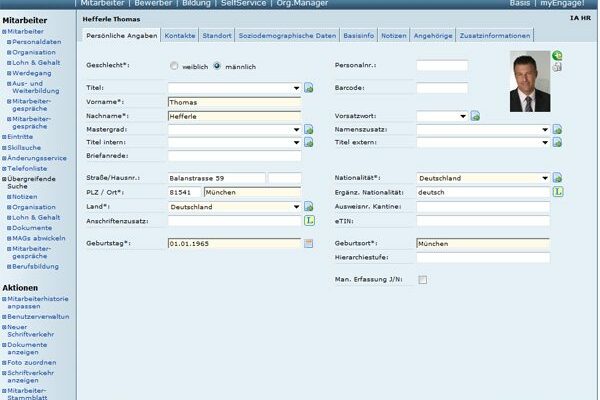The width and height of the screenshot is (600, 400).
Task: Click the Geburtstag field with 01.01.1965
Action: (x=234, y=243)
